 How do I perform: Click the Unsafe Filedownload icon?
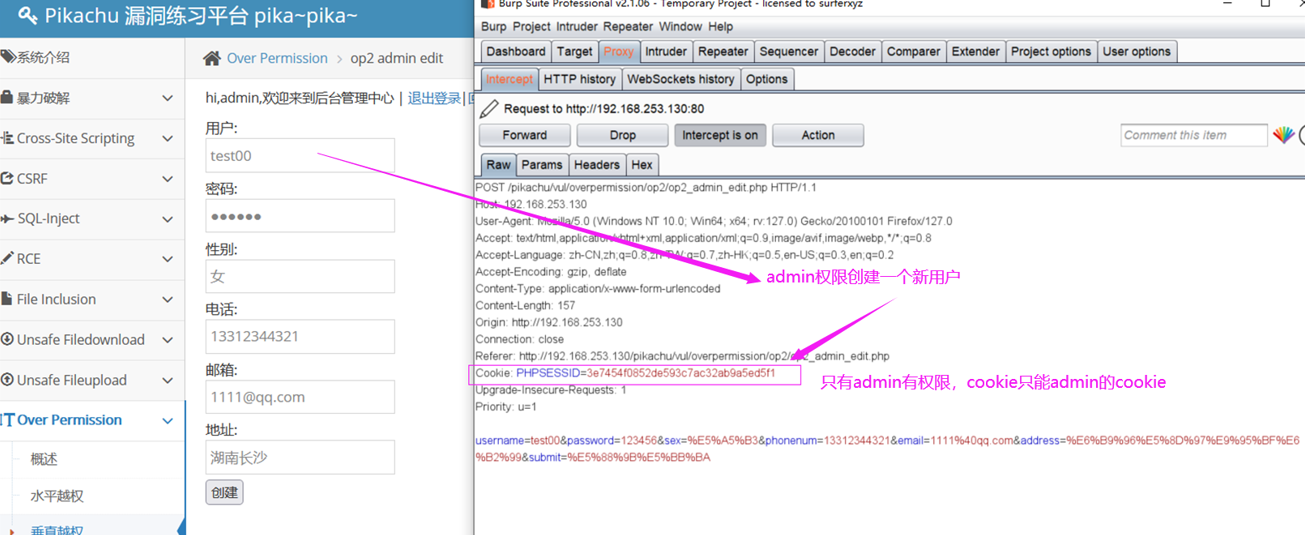point(7,339)
